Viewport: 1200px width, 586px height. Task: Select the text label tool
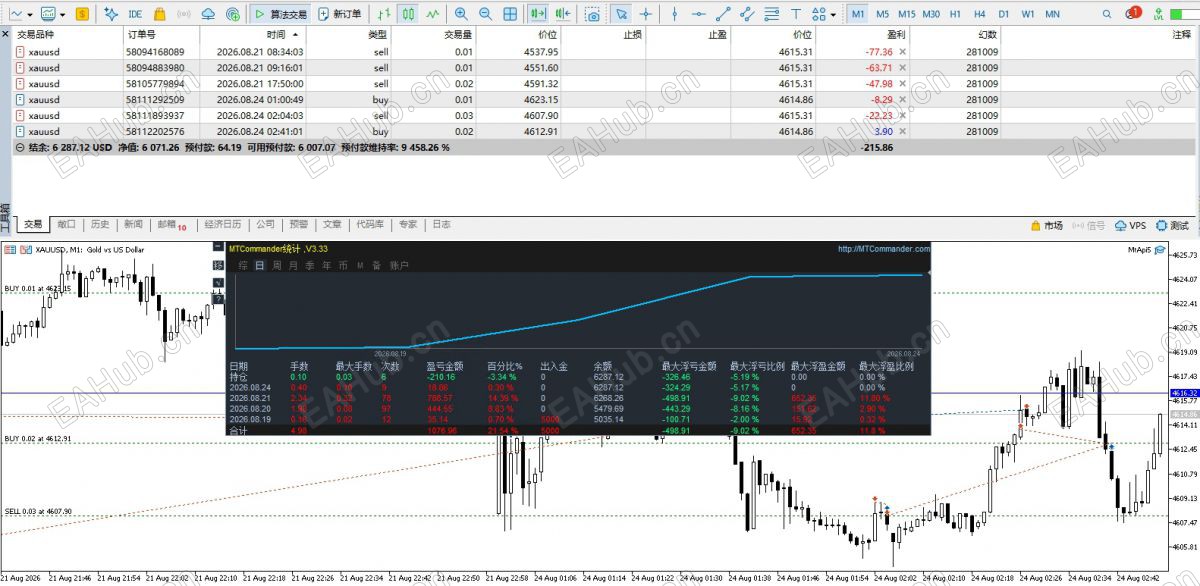[x=796, y=15]
